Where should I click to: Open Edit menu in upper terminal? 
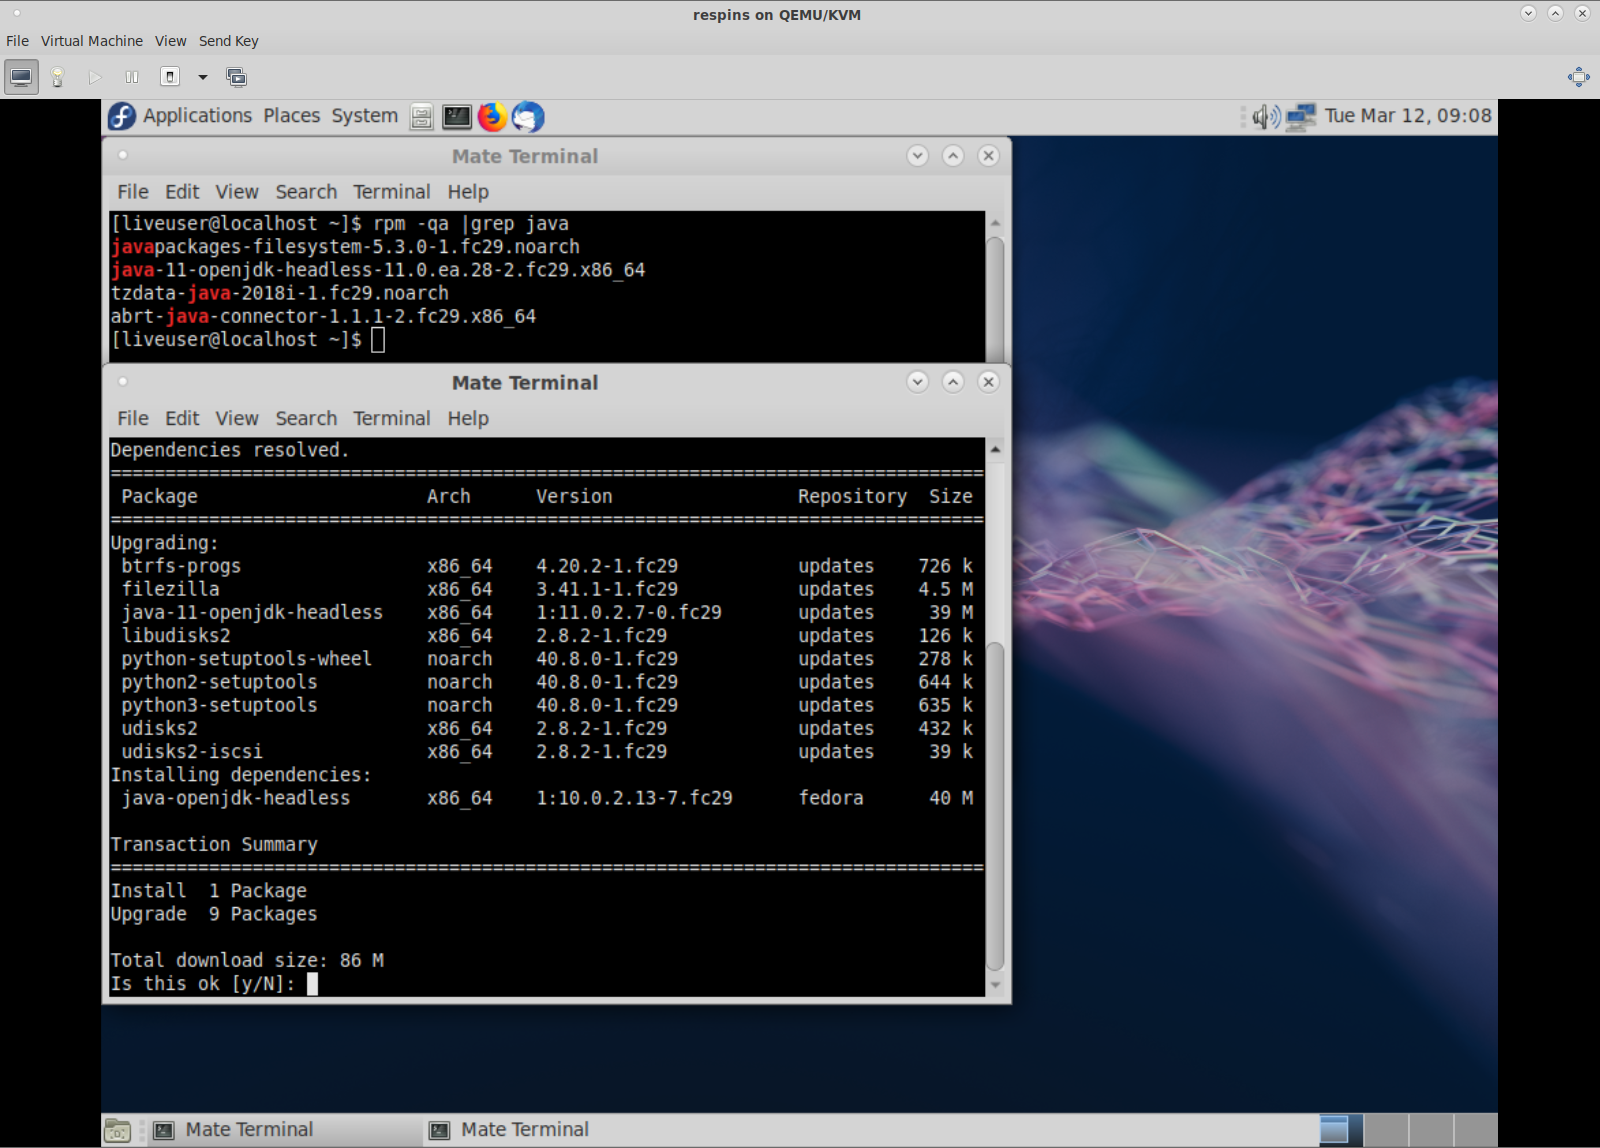pos(182,192)
